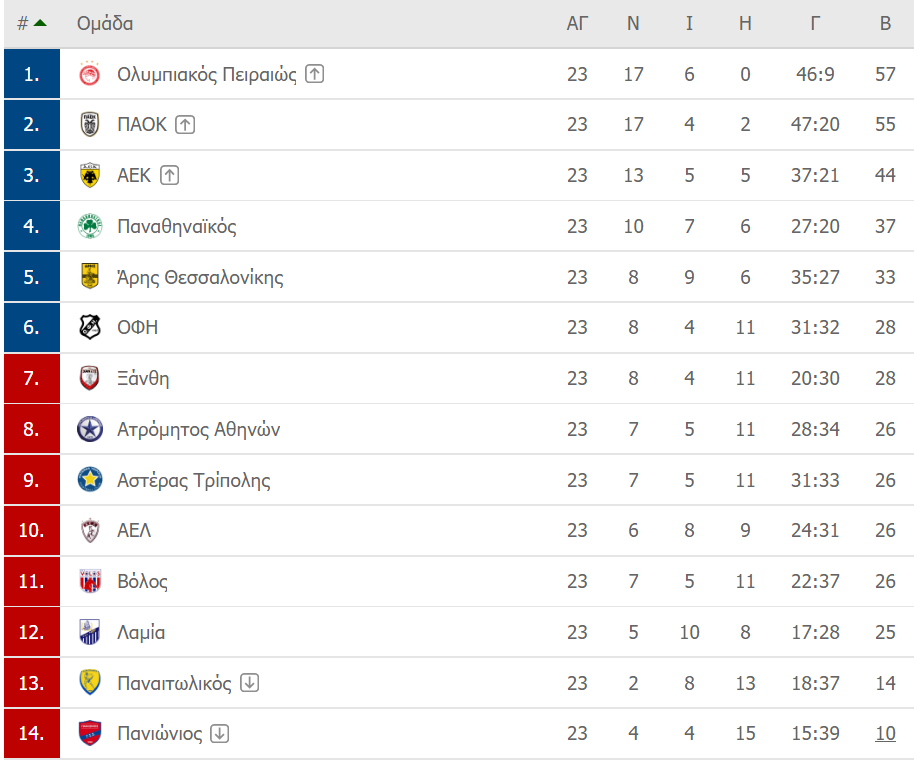Click the Panetolikos yellow shield crest
Viewport: 914px width, 762px height.
tap(90, 683)
